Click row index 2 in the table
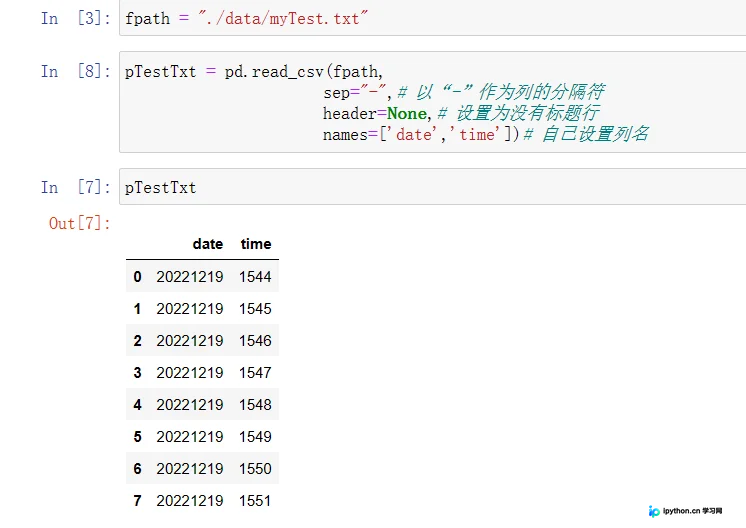The width and height of the screenshot is (746, 528). click(137, 341)
